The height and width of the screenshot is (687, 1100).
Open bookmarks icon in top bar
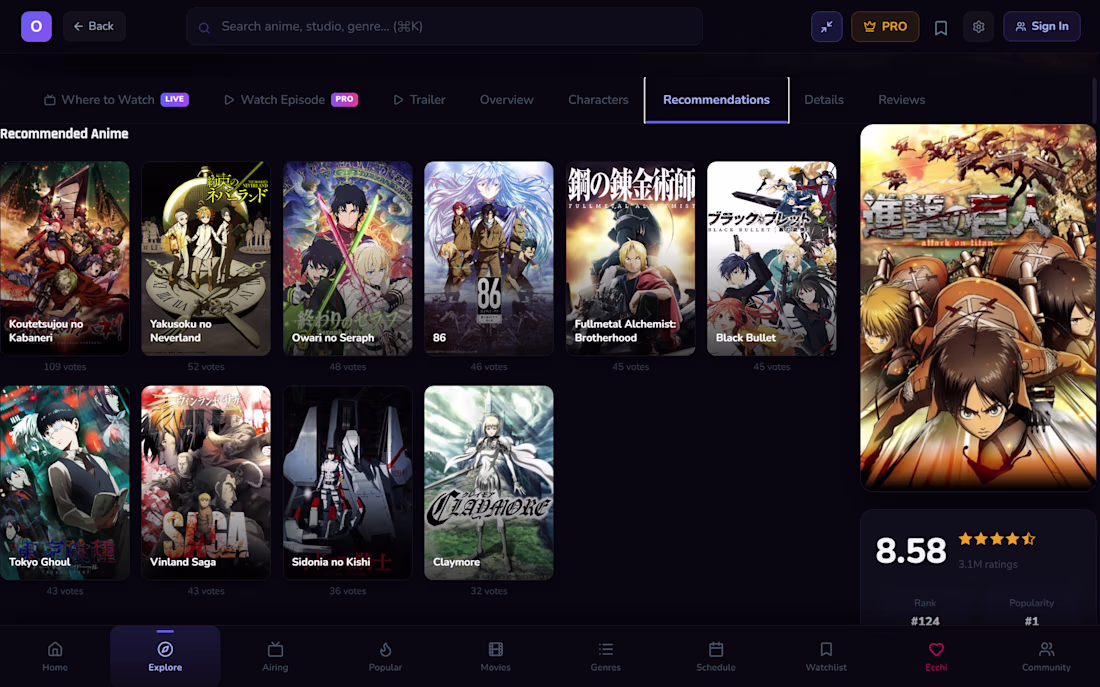coord(941,27)
